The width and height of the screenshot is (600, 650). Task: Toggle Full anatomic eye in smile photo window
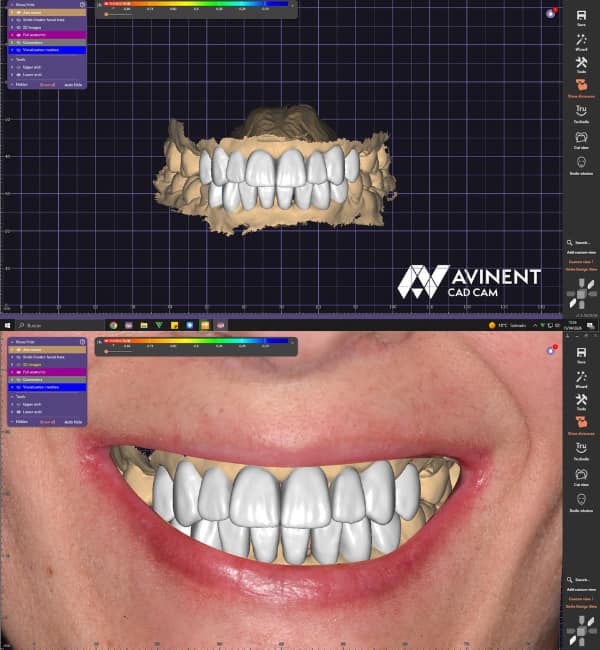tap(19, 372)
